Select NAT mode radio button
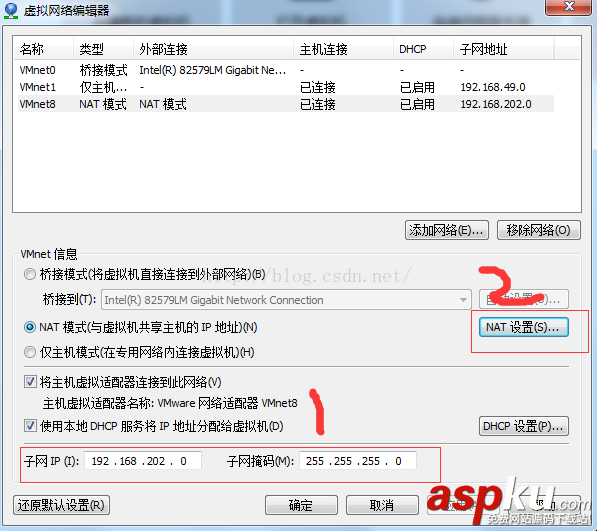This screenshot has height=531, width=597. click(x=30, y=327)
